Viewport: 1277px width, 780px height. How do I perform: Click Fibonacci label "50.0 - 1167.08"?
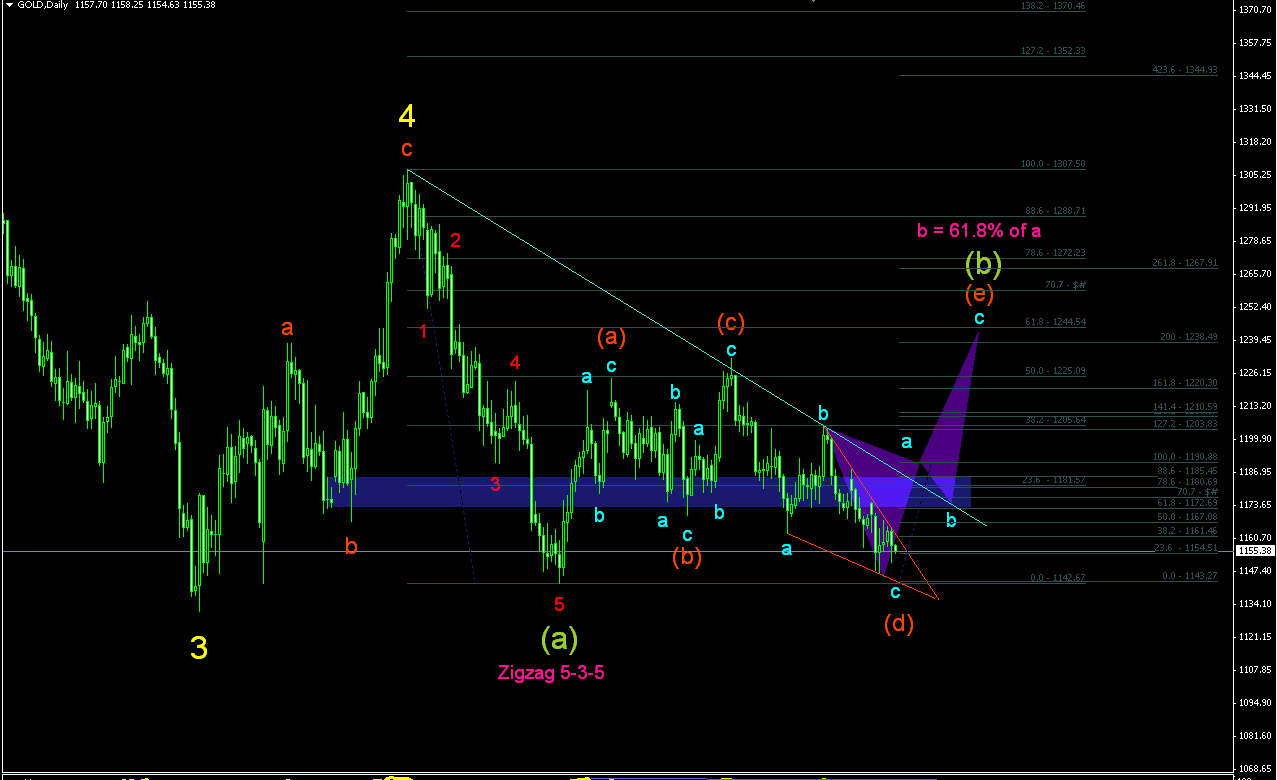1187,517
